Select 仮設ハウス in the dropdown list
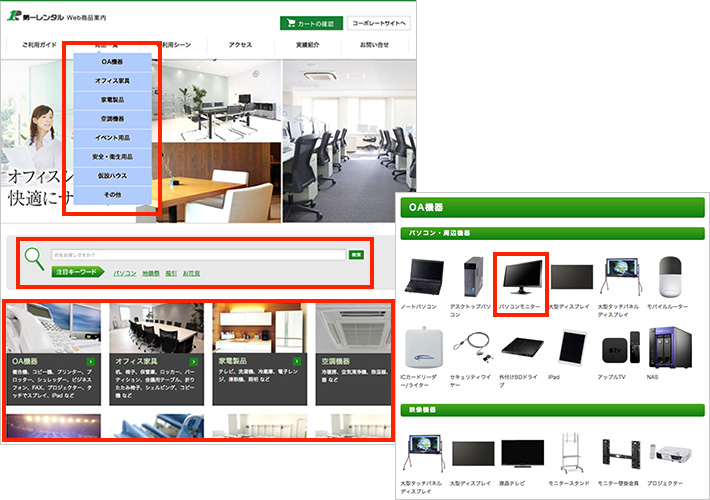This screenshot has height=500, width=710. [x=113, y=175]
